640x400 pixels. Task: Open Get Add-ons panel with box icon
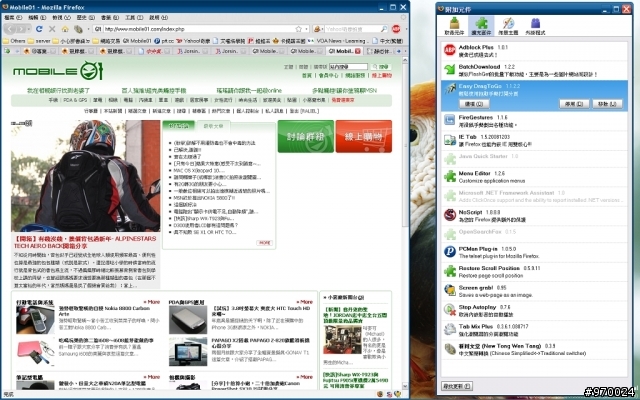point(454,26)
